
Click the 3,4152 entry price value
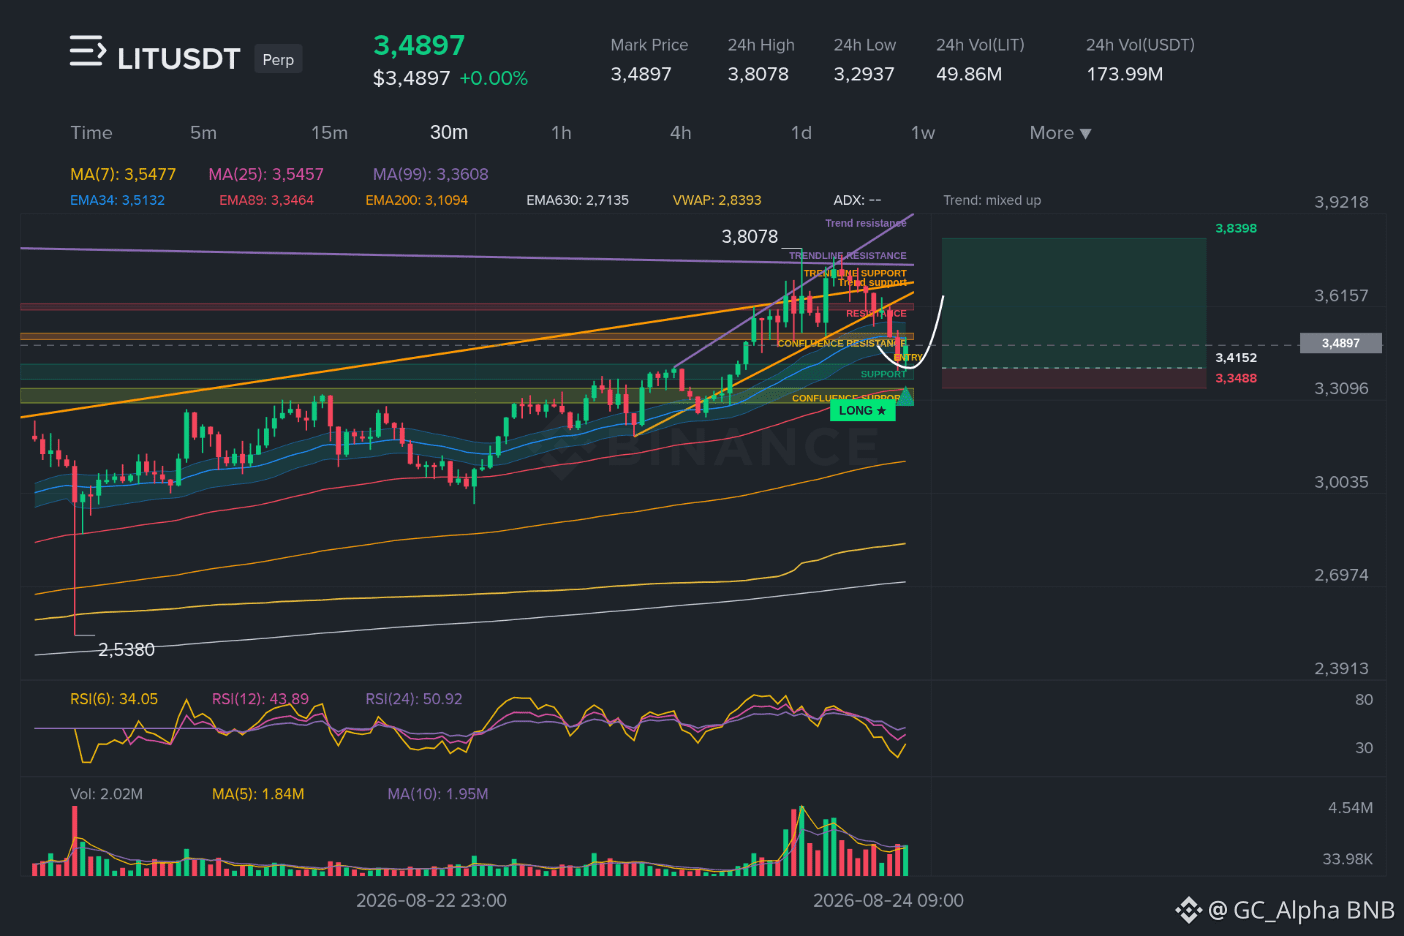[1236, 357]
